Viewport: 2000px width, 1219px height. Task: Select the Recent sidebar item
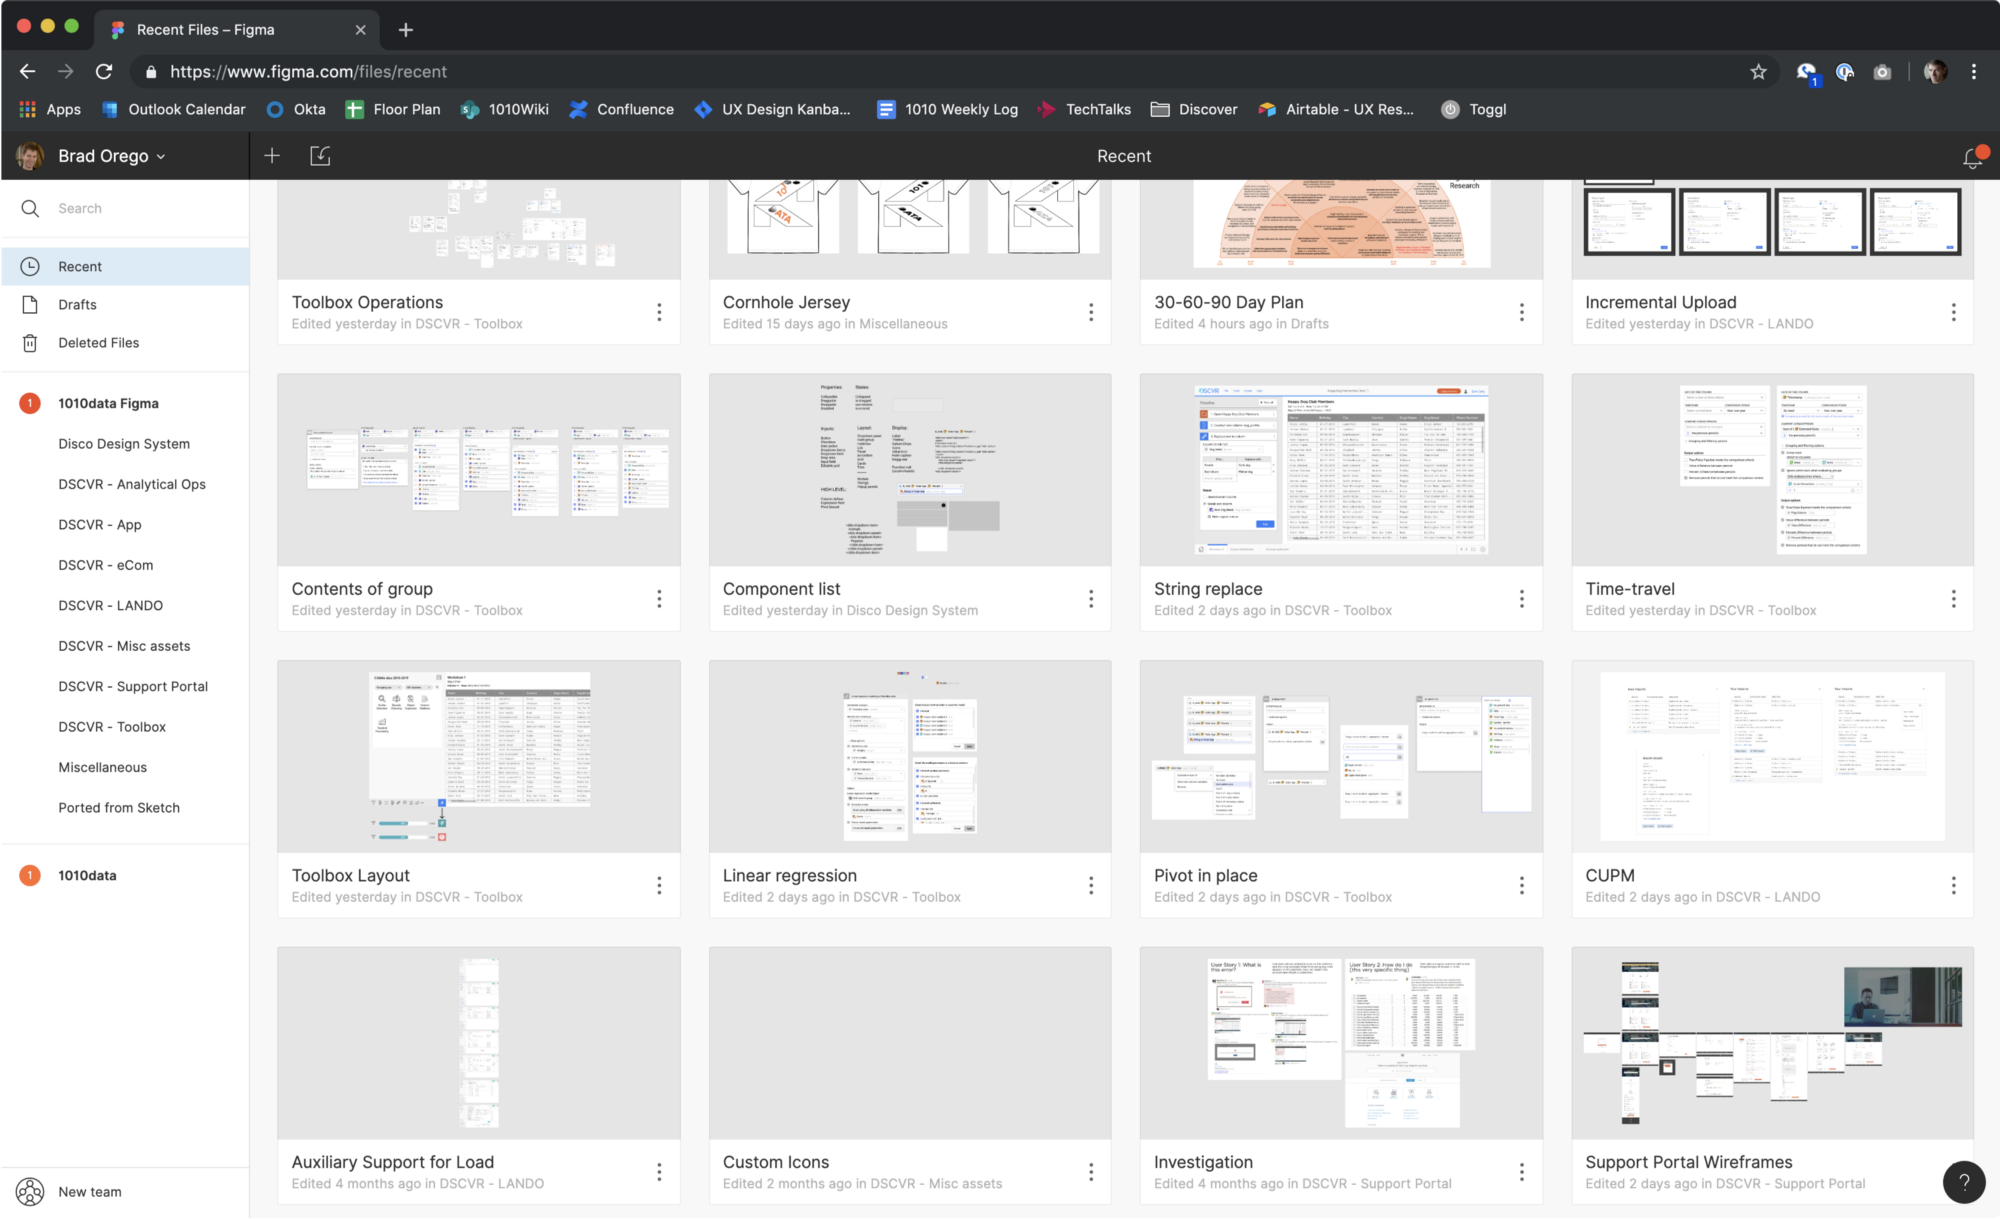coord(80,267)
